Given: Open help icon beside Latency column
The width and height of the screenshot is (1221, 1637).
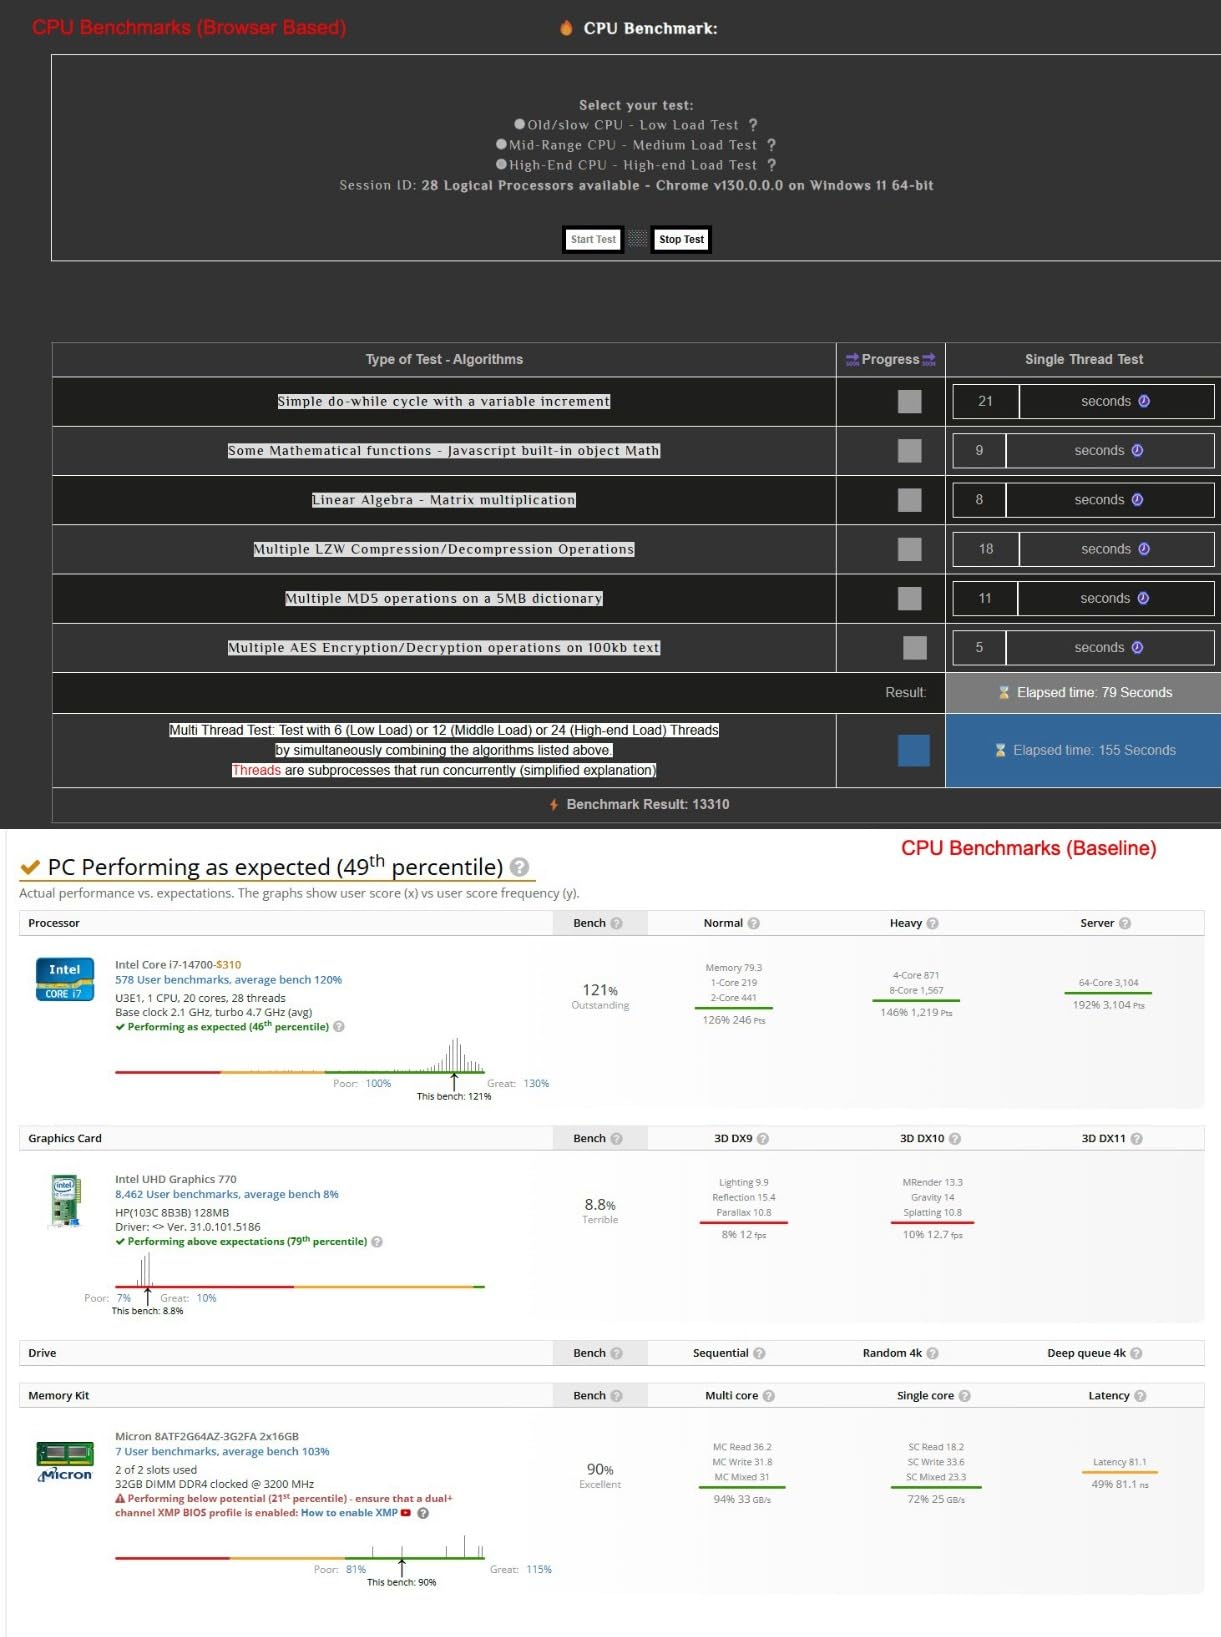Looking at the screenshot, I should pyautogui.click(x=1140, y=1396).
